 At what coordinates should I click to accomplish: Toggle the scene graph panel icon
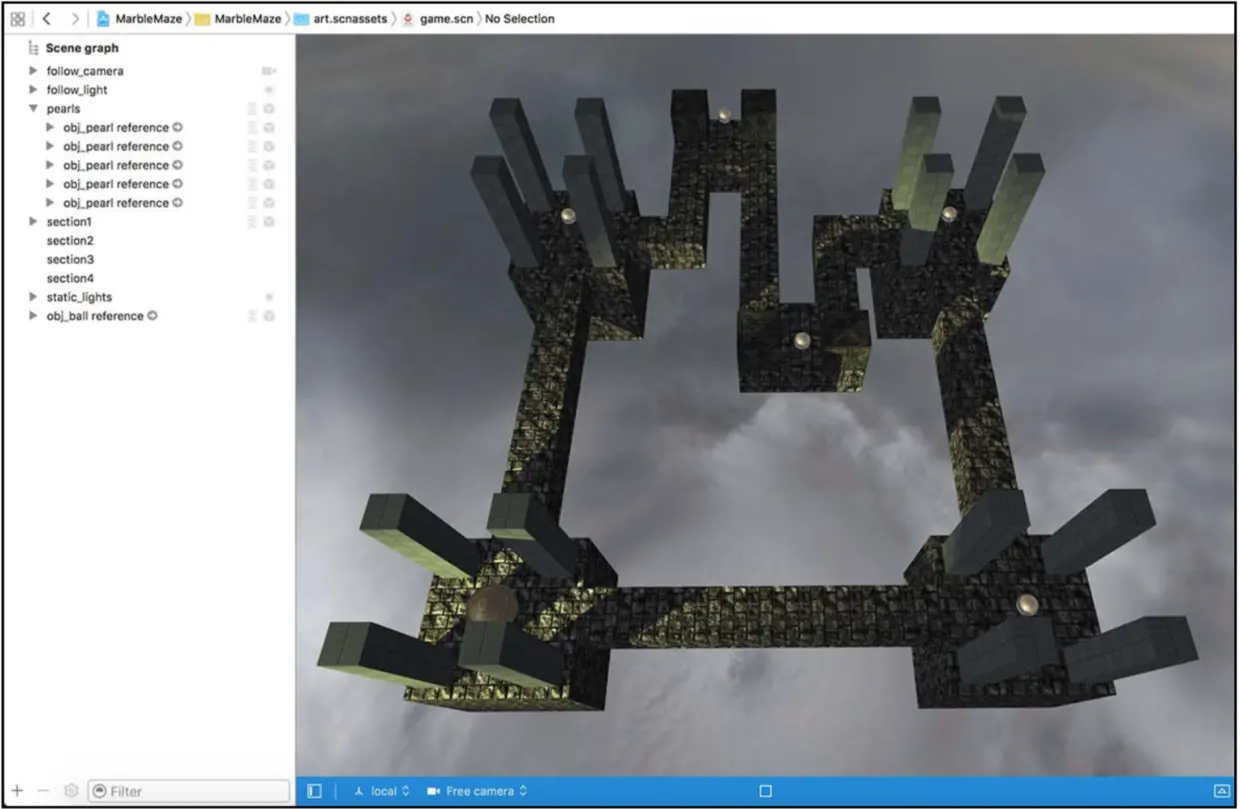click(x=314, y=791)
